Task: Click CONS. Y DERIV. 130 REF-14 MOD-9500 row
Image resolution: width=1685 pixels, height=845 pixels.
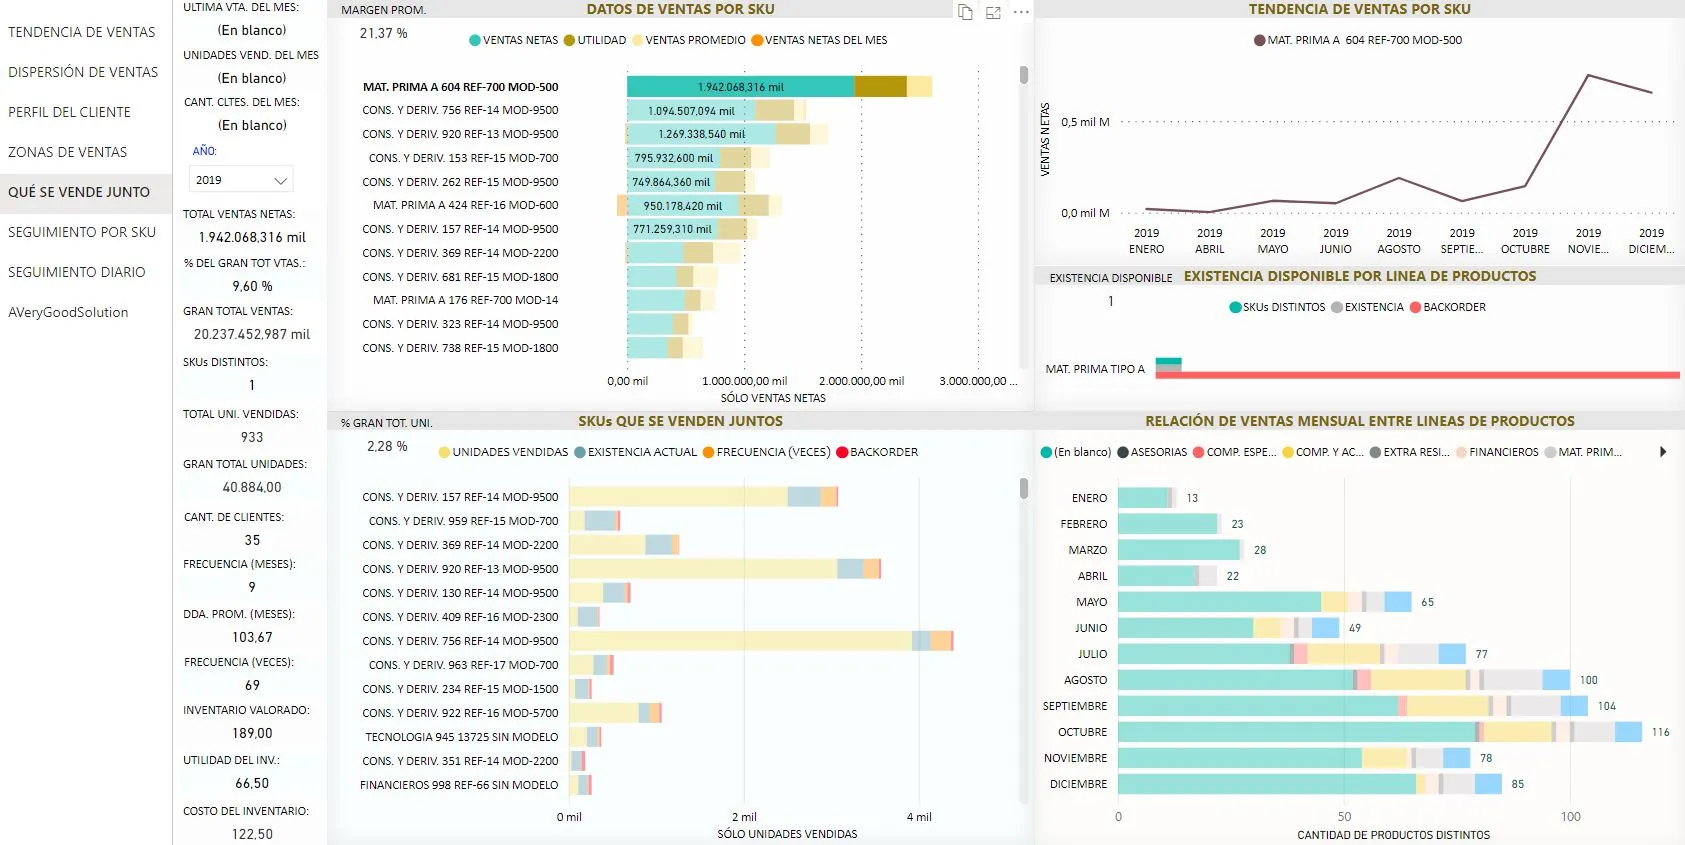Action: pos(460,593)
